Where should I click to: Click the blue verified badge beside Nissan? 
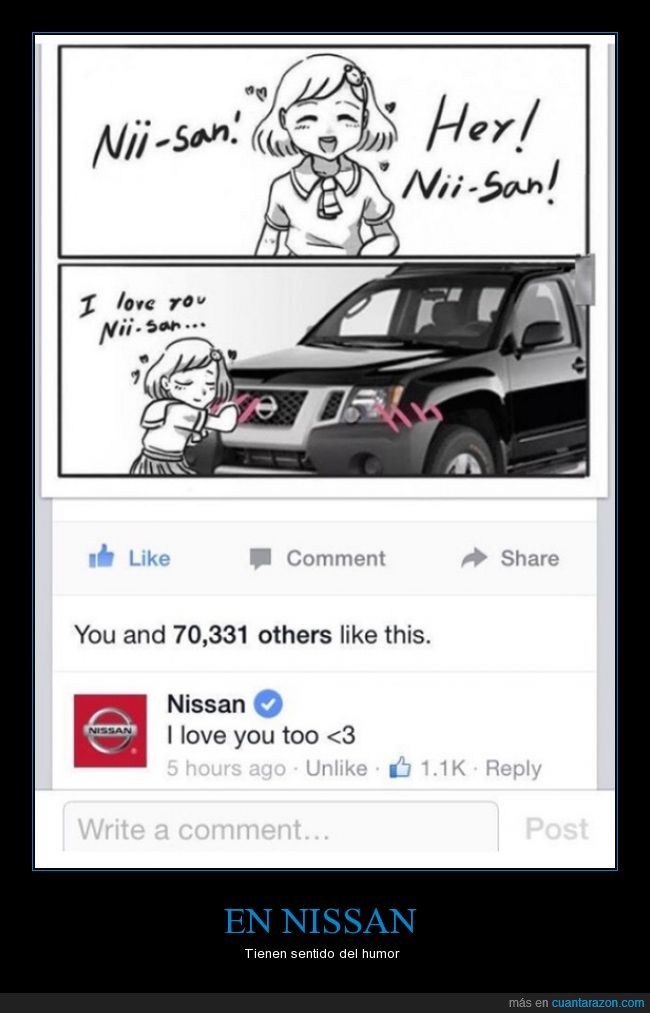[267, 704]
